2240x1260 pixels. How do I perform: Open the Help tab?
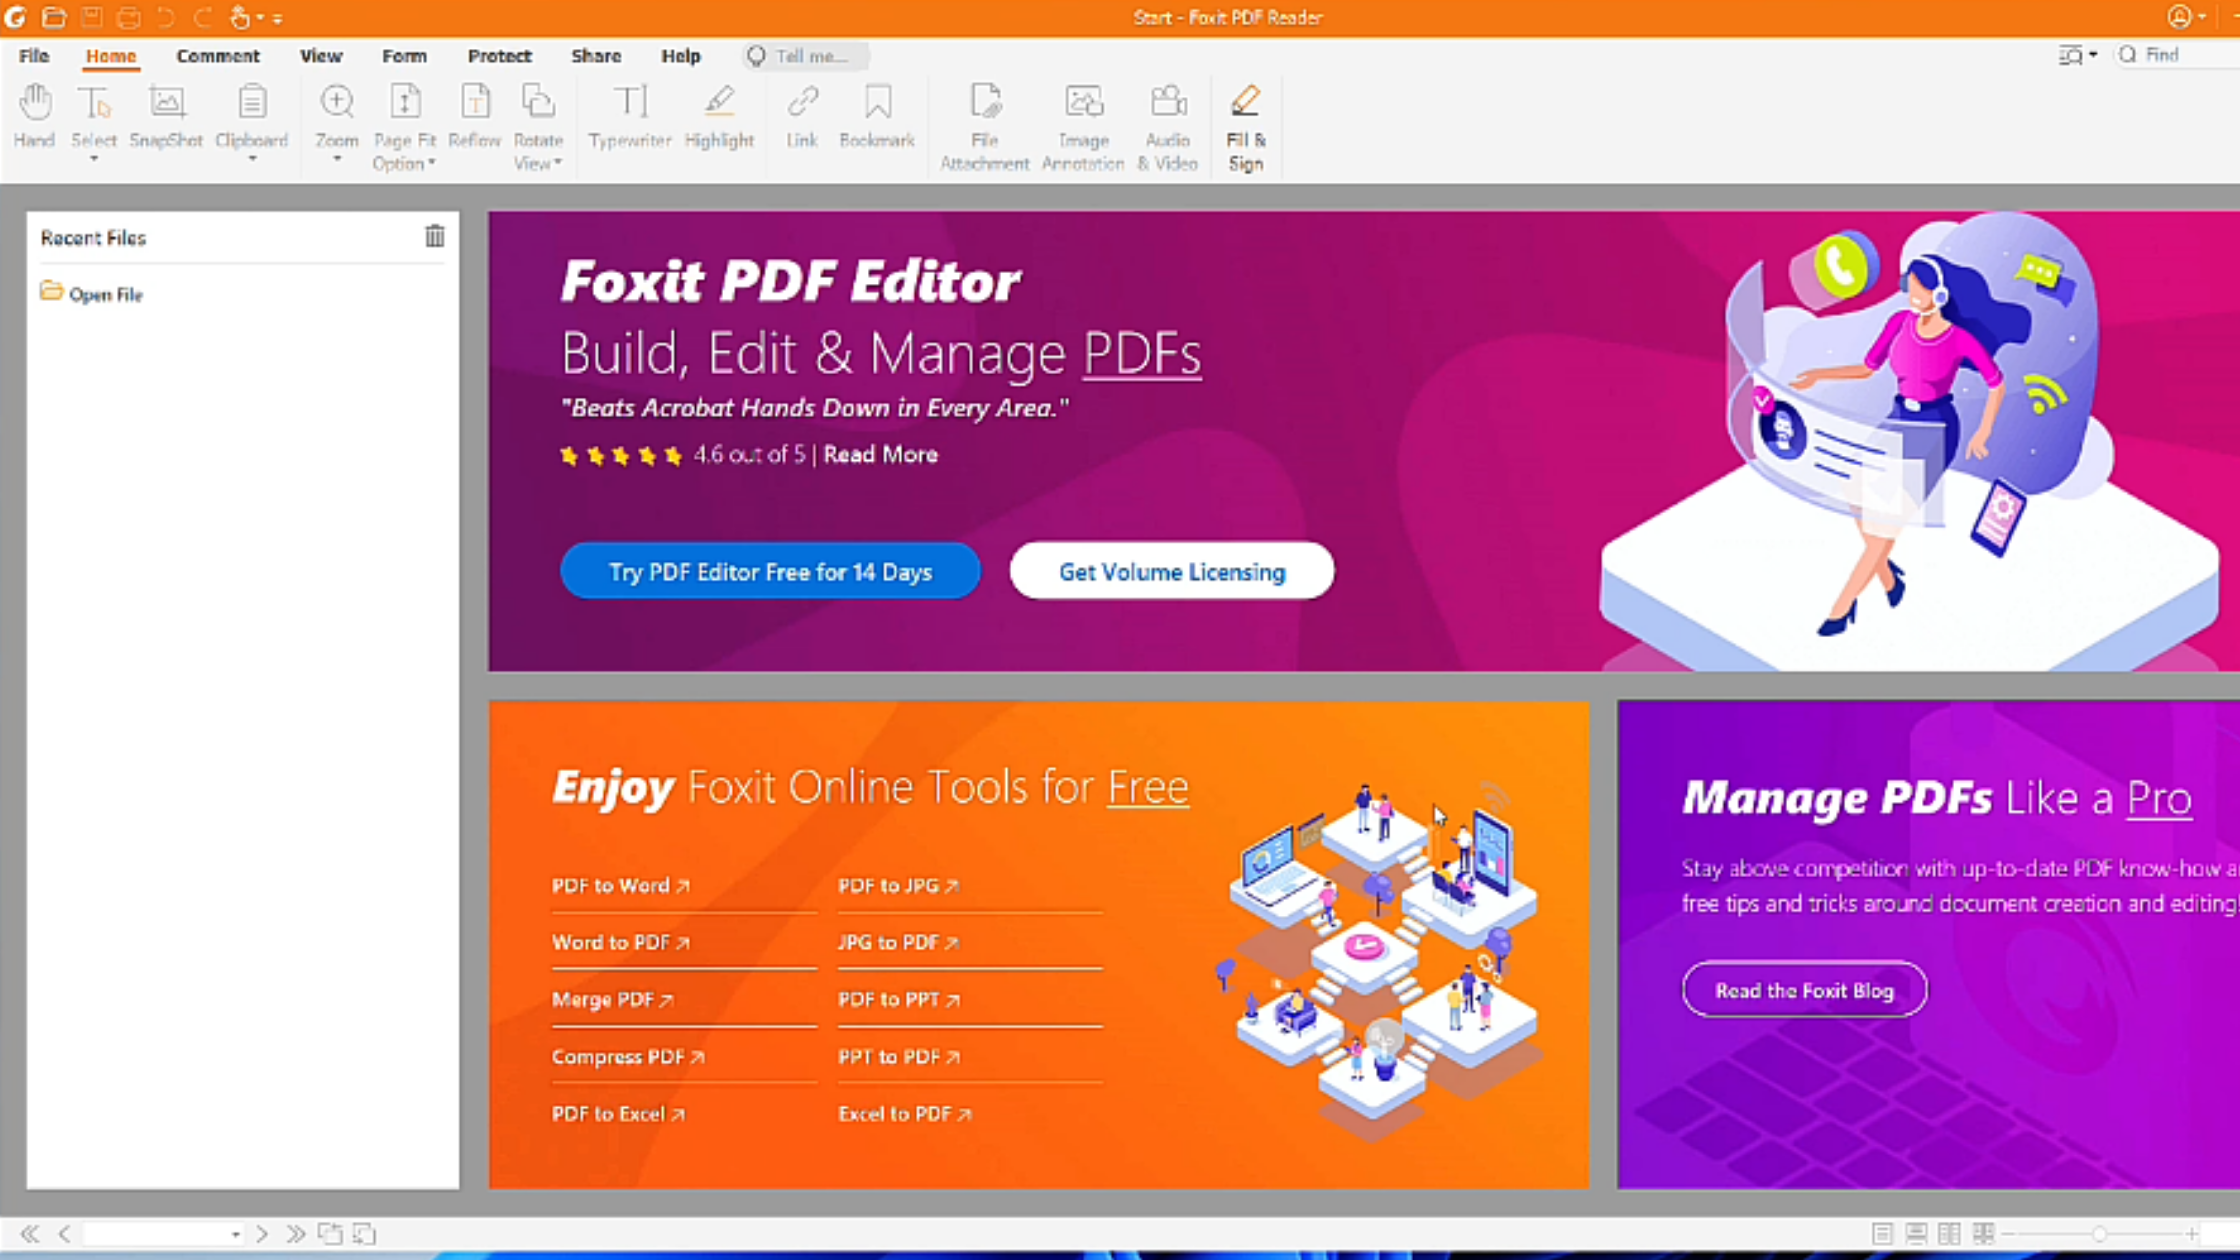[x=681, y=56]
